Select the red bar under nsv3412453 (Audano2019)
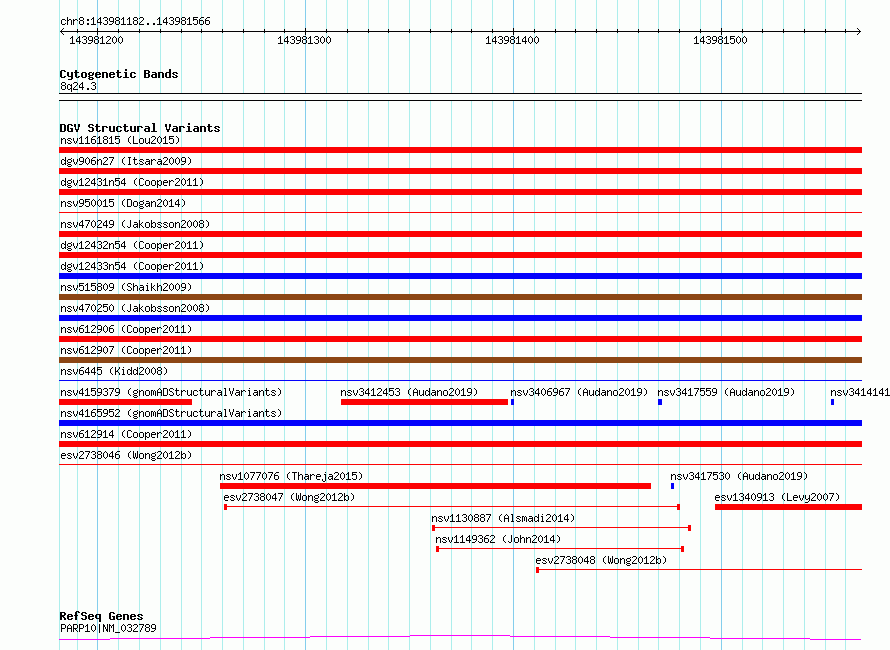The width and height of the screenshot is (890, 650). click(424, 402)
